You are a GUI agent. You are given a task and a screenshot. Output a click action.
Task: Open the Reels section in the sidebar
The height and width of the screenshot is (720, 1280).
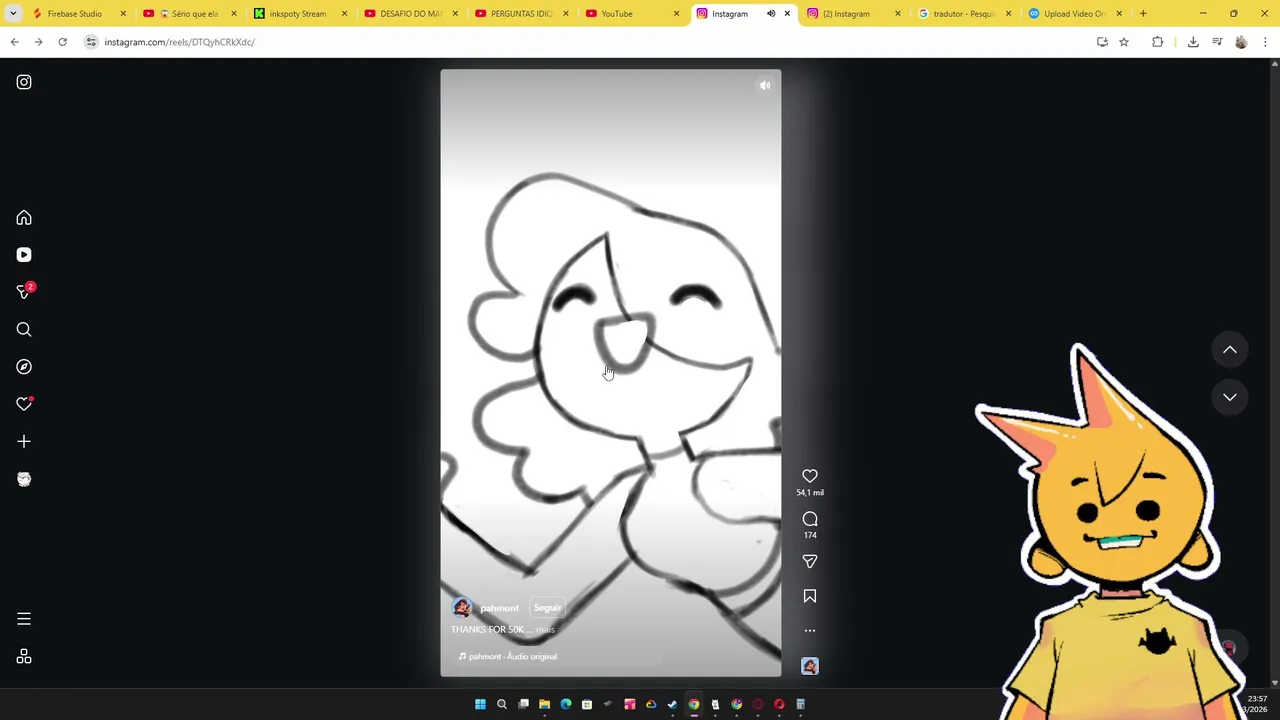pyautogui.click(x=24, y=255)
